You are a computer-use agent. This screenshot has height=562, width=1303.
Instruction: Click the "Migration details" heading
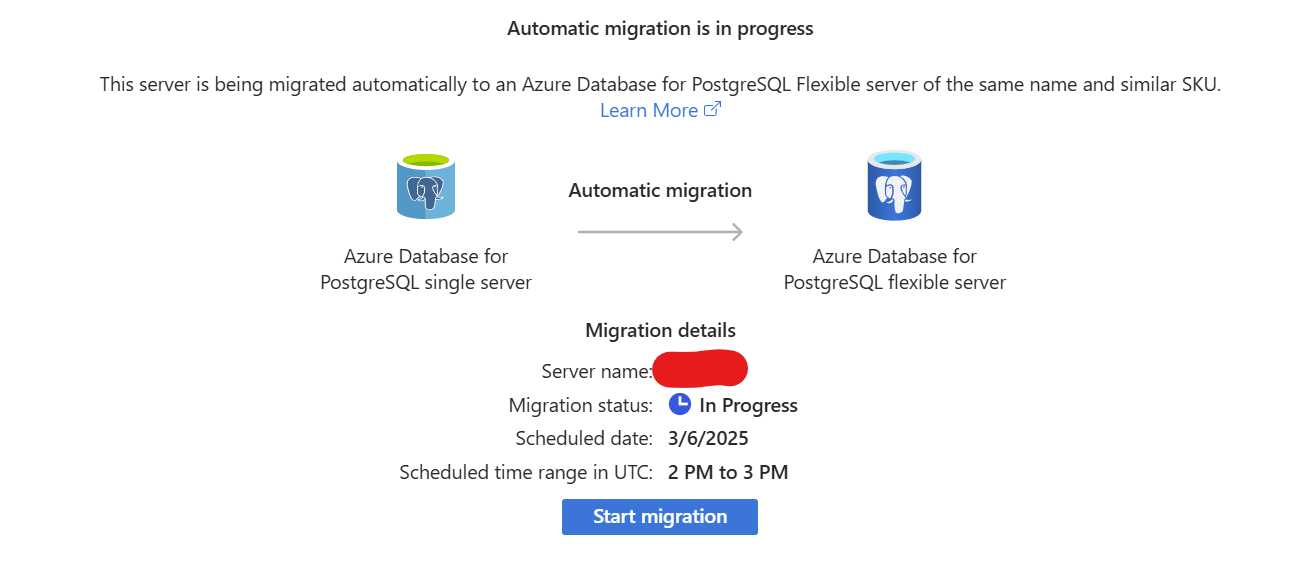tap(660, 330)
